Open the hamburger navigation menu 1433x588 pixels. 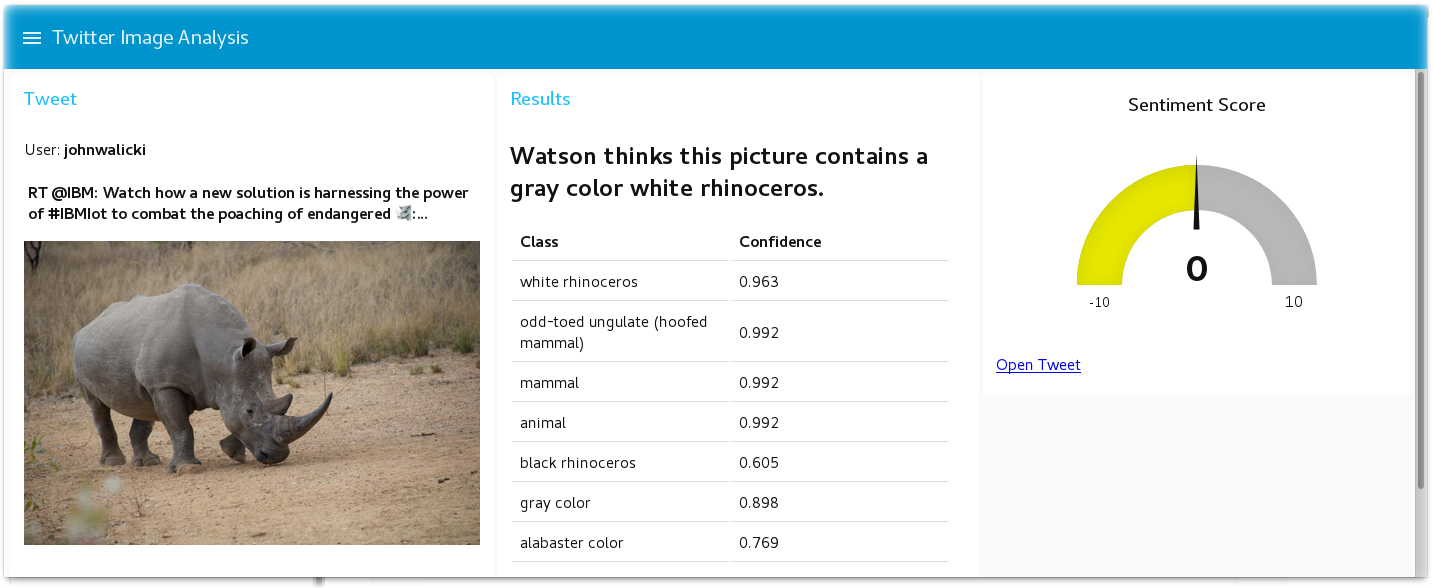32,38
